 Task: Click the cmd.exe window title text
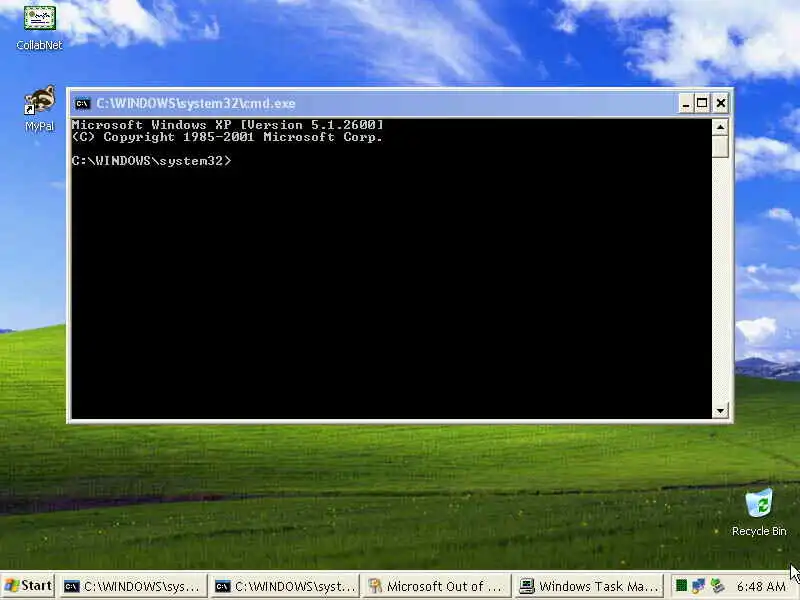[196, 104]
